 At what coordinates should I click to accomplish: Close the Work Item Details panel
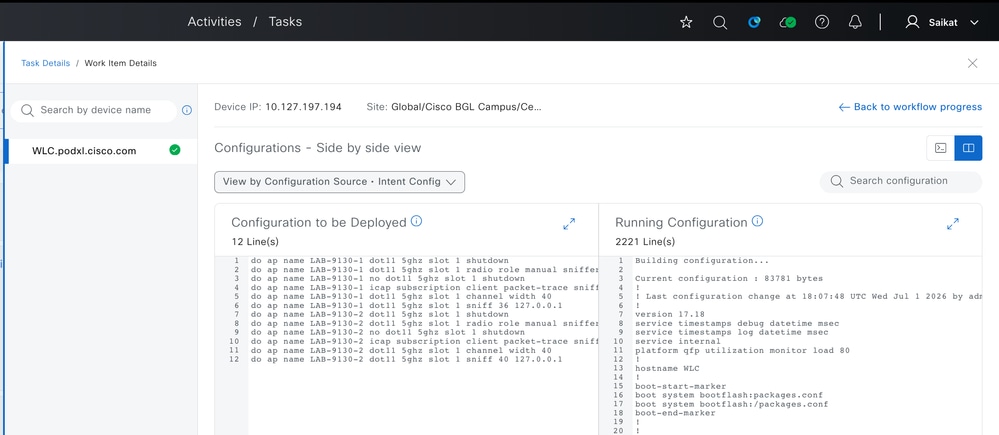[x=972, y=63]
